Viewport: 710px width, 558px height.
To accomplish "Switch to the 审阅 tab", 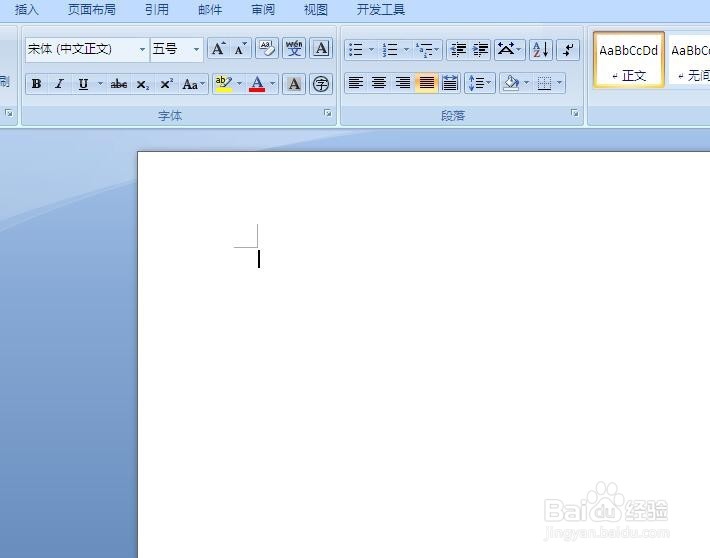I will click(263, 10).
